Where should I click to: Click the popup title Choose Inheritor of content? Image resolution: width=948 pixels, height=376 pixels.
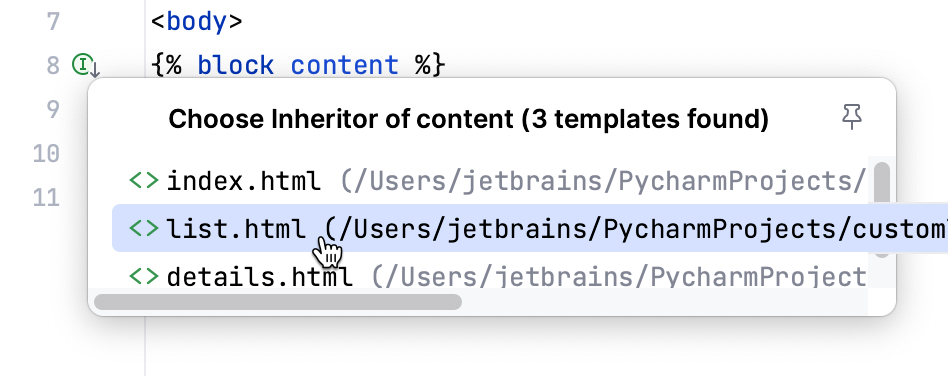(468, 120)
